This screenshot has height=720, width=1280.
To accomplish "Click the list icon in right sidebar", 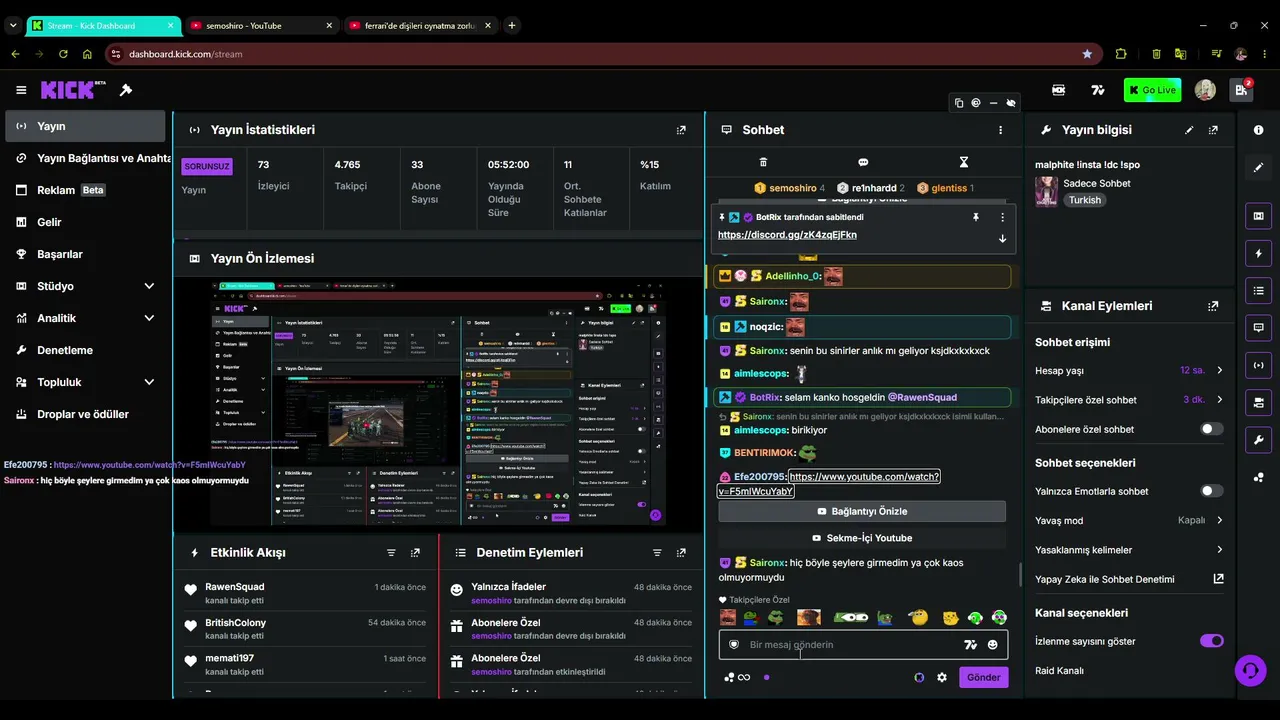I will 1258,290.
